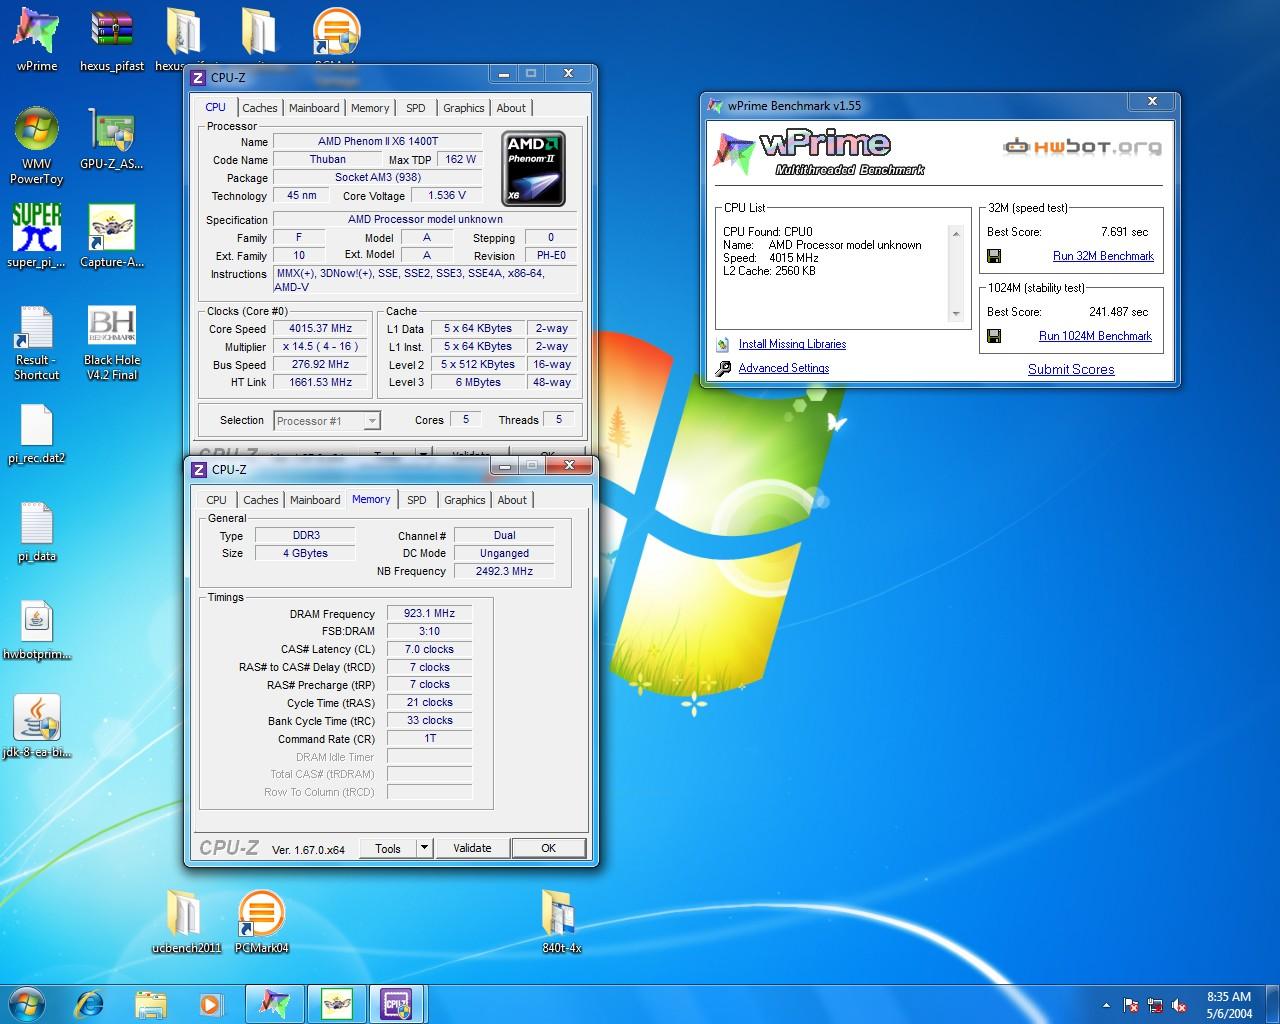Open the jdk-8-ea installer icon

(x=36, y=726)
